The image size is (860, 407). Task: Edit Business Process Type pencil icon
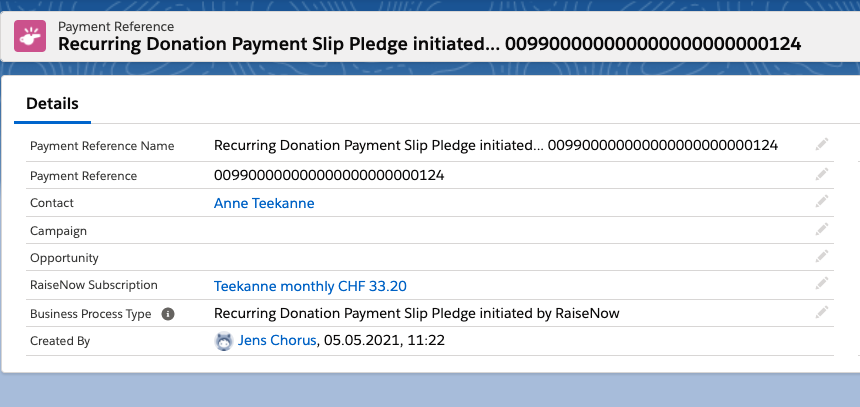click(x=822, y=313)
